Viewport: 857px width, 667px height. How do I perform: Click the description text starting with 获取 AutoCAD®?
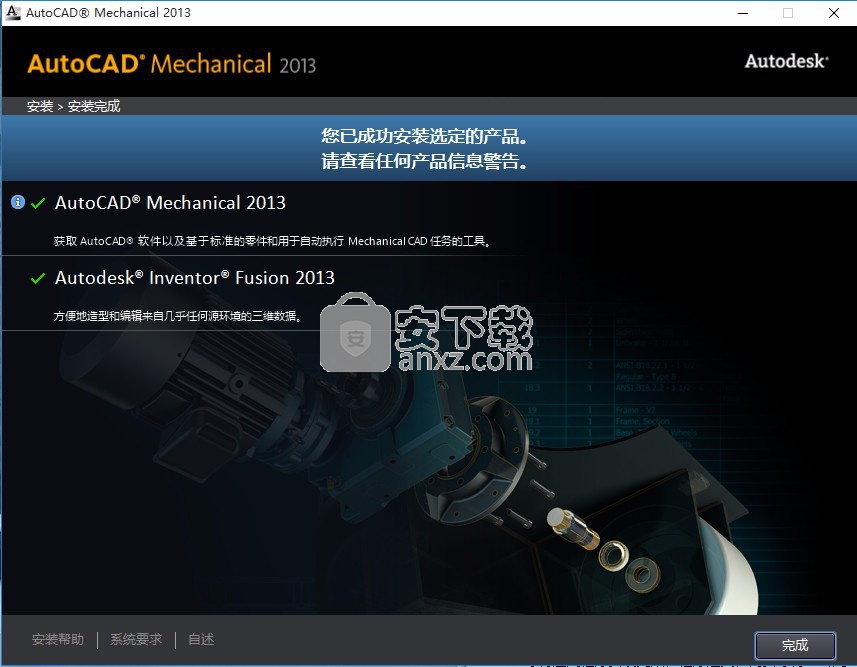click(x=272, y=241)
